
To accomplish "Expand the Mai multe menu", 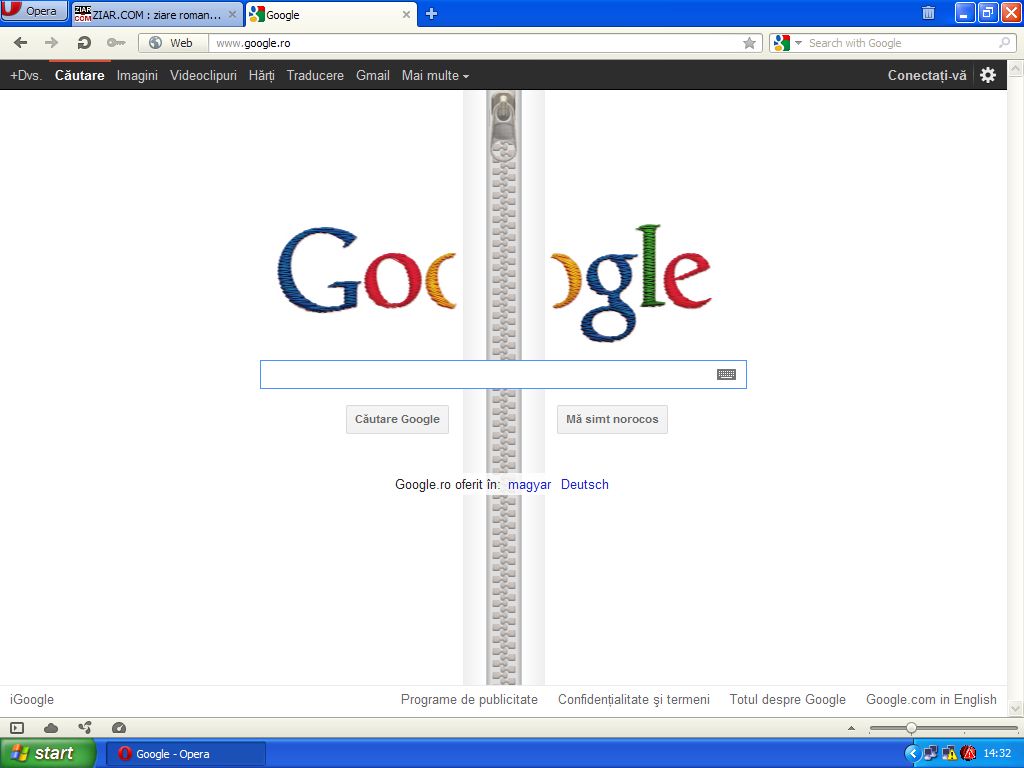I will tap(435, 75).
